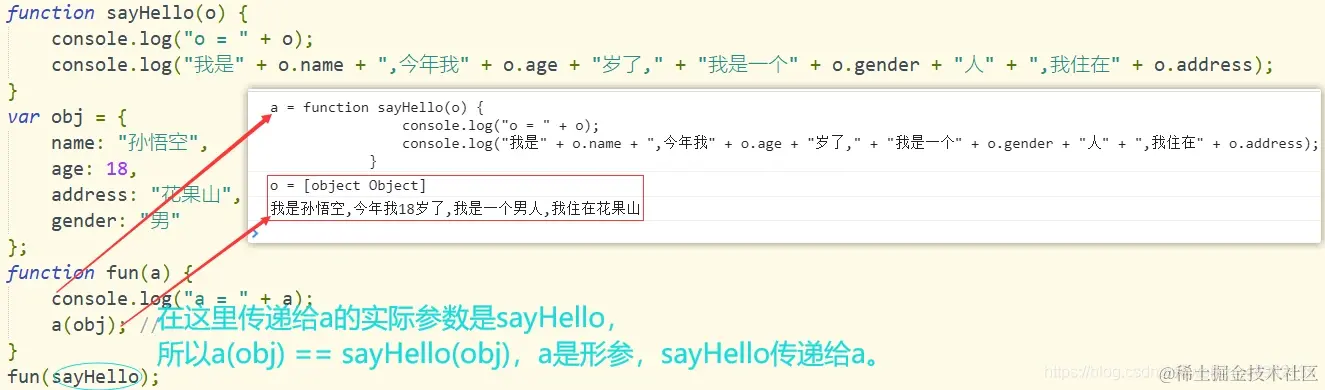Select console output 'o = [object Object]'
The width and height of the screenshot is (1325, 390).
point(348,185)
